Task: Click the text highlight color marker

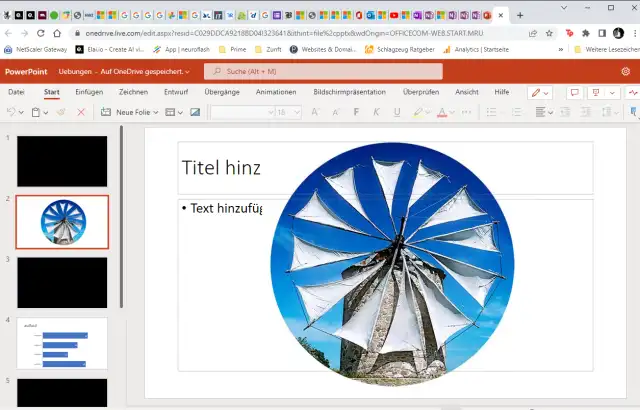Action: coord(418,112)
